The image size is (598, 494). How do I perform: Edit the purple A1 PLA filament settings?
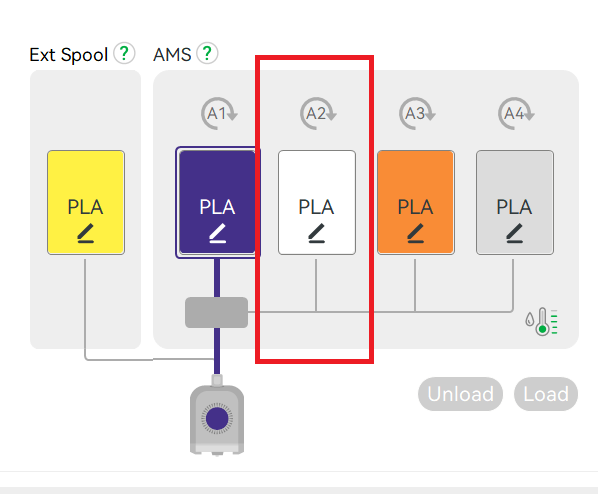(217, 233)
